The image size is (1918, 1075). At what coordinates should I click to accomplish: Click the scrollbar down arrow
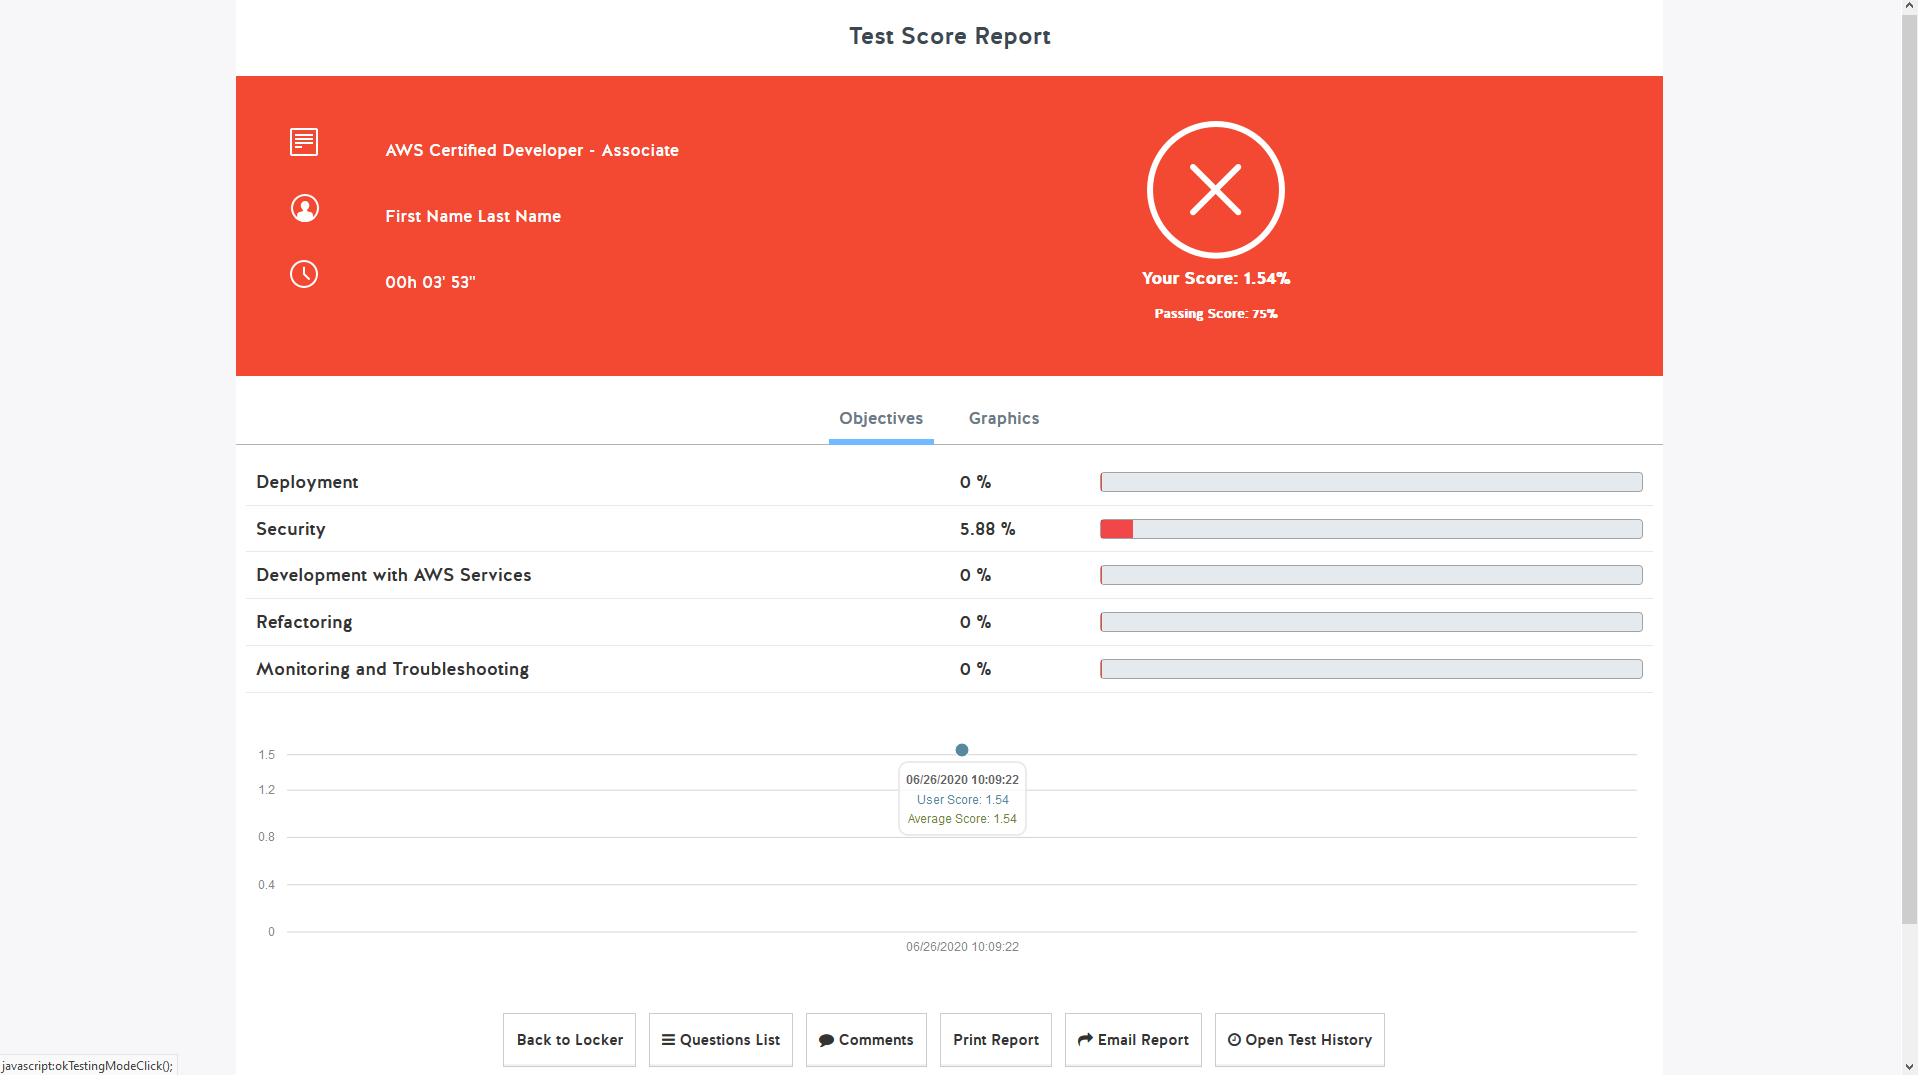1909,1067
